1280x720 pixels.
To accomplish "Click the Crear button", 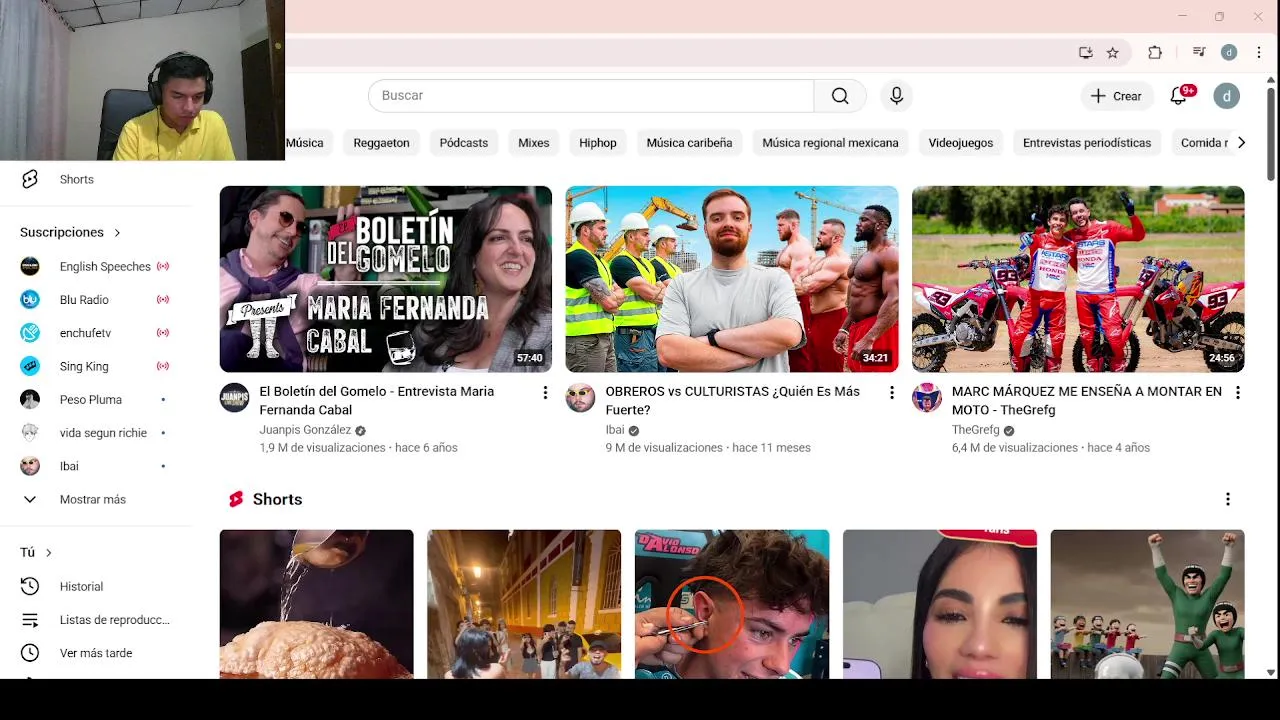I will tap(1117, 96).
